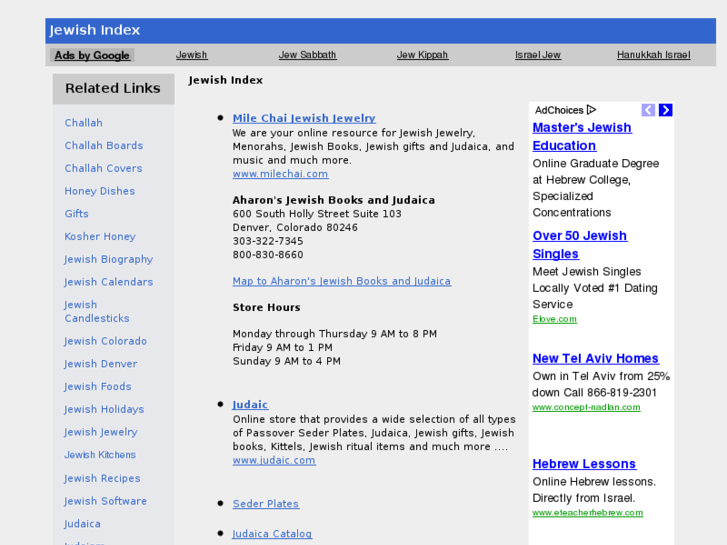This screenshot has width=727, height=545.
Task: Visit www.judaic.com link
Action: pyautogui.click(x=274, y=461)
